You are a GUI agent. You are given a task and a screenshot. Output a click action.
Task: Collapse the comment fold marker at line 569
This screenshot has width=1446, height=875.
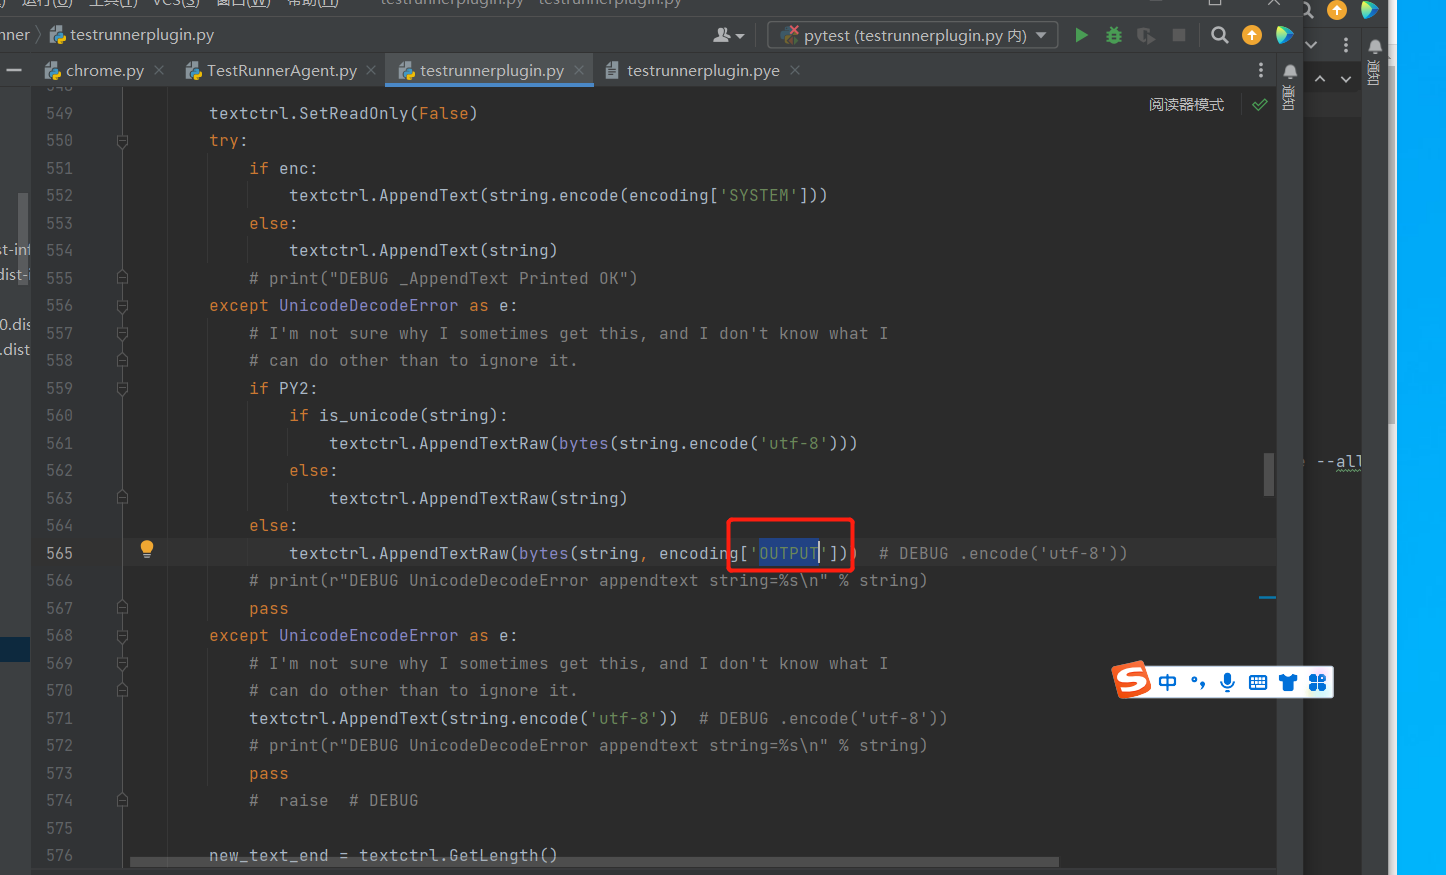tap(122, 663)
